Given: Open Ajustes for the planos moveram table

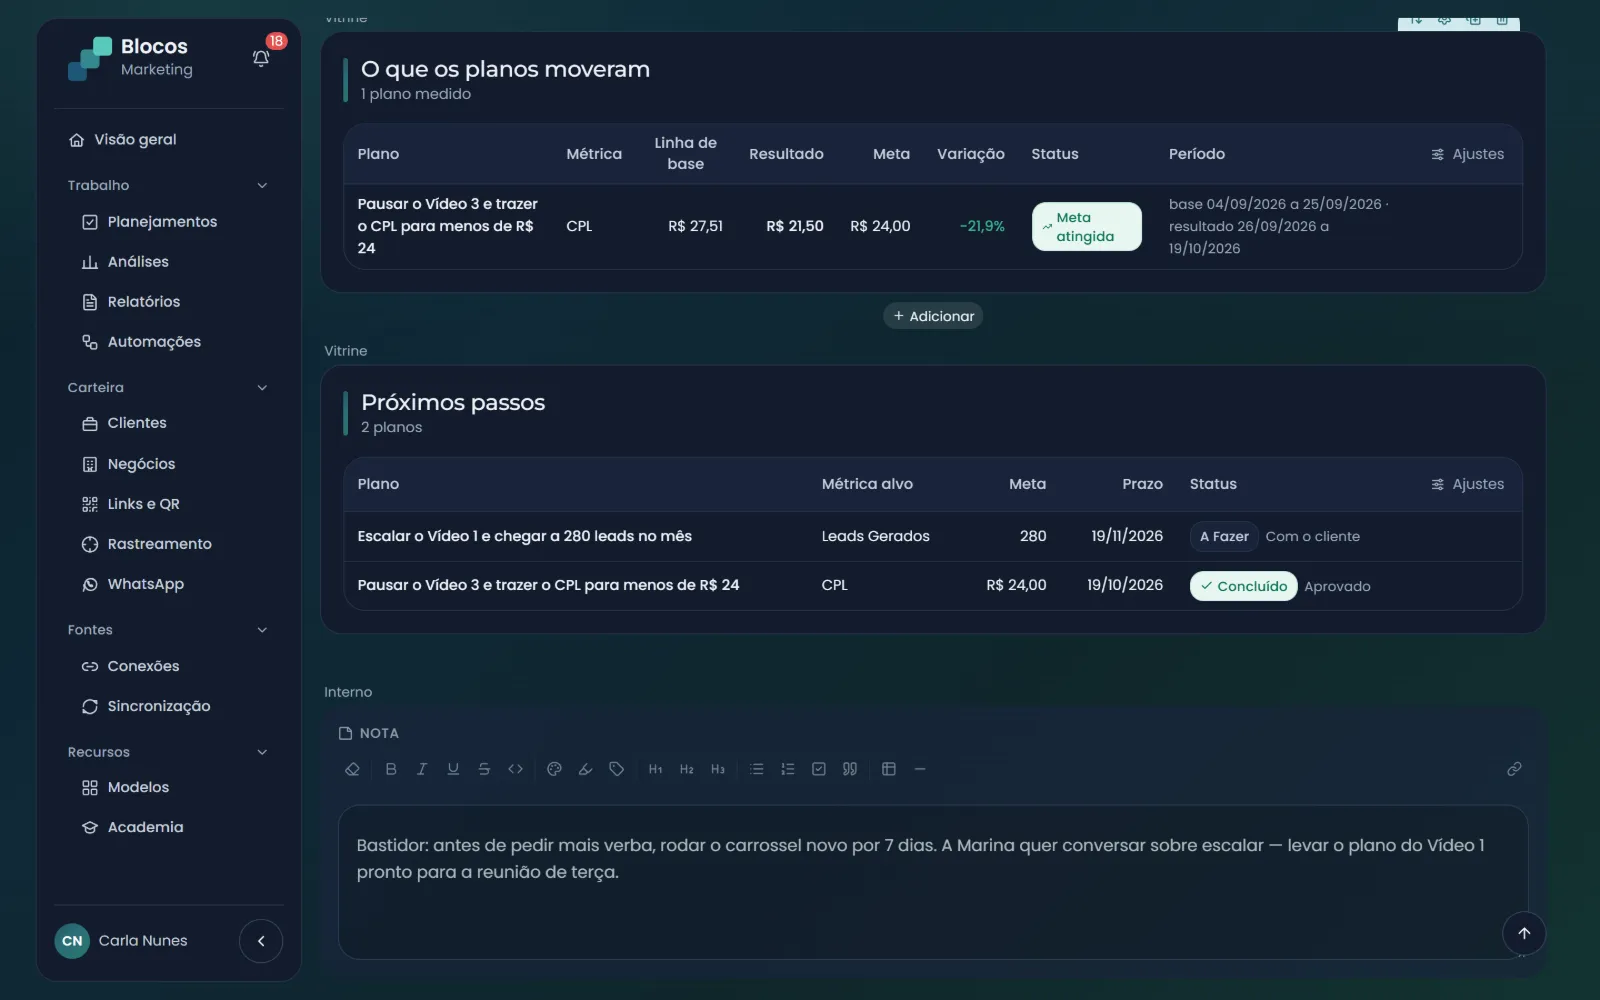Looking at the screenshot, I should tap(1467, 154).
